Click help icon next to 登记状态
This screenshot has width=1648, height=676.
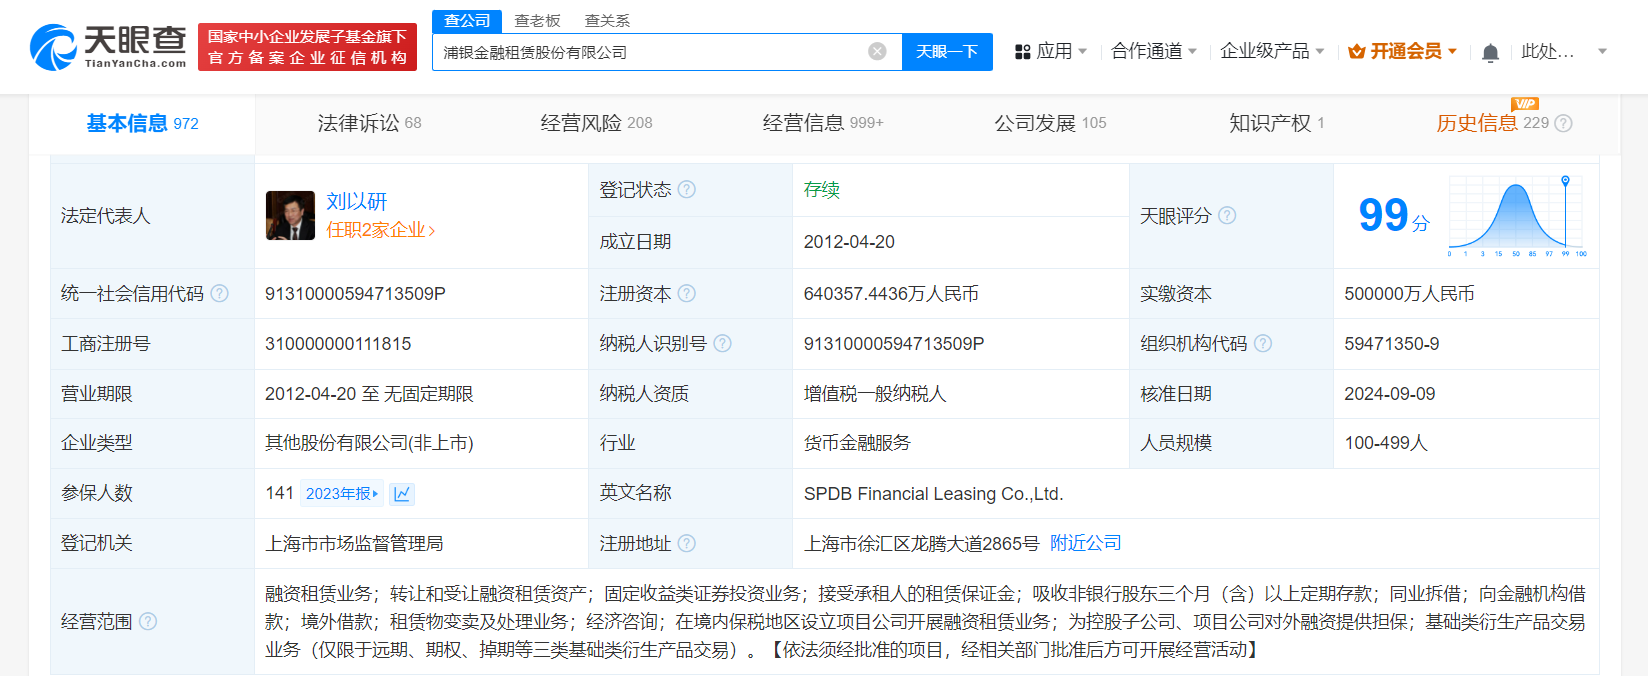coord(687,190)
